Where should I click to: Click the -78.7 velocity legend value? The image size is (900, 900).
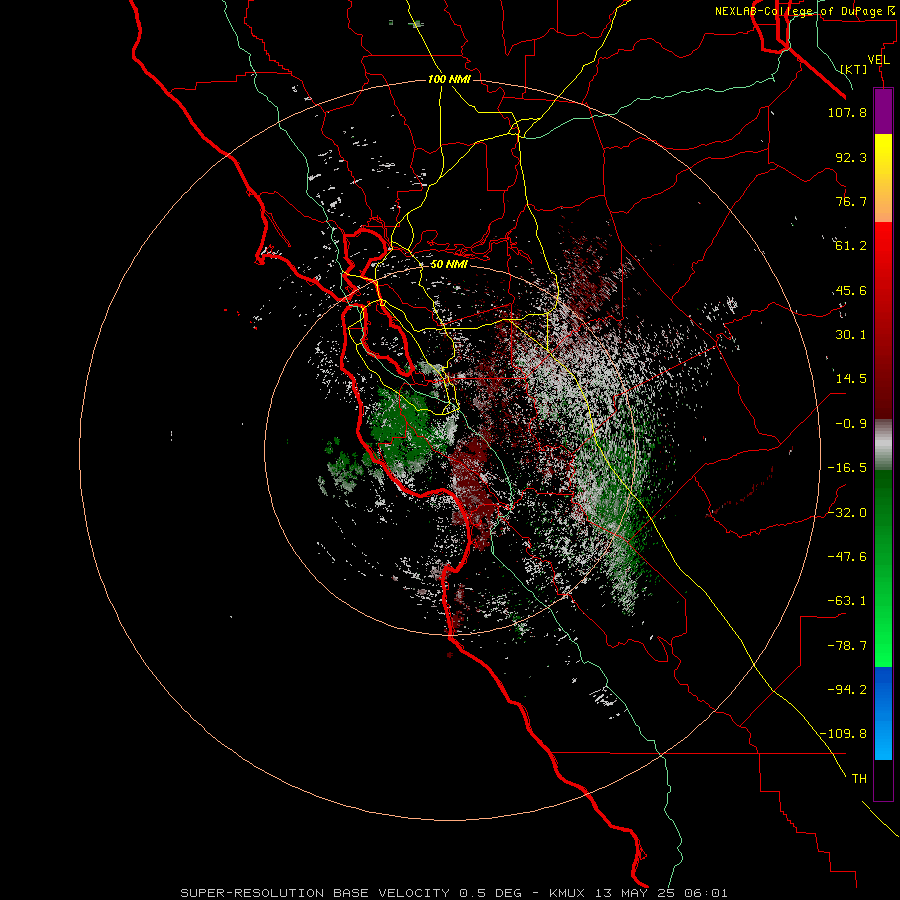point(847,646)
